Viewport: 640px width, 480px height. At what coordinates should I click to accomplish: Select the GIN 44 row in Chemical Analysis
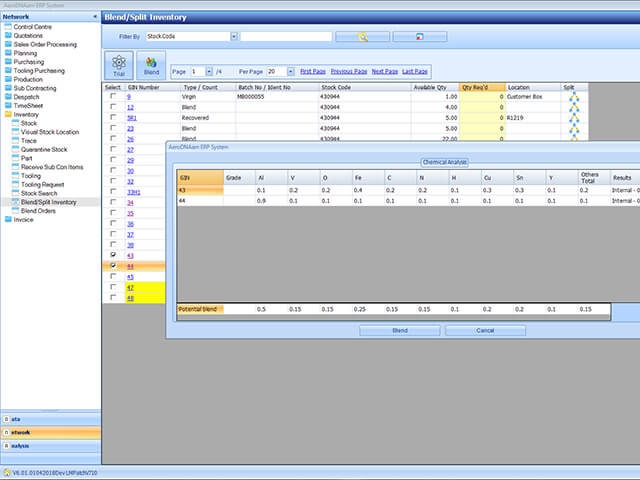408,201
